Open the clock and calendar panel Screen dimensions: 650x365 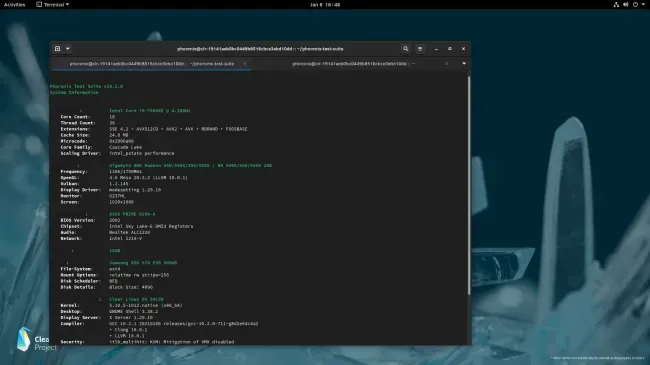(325, 5)
